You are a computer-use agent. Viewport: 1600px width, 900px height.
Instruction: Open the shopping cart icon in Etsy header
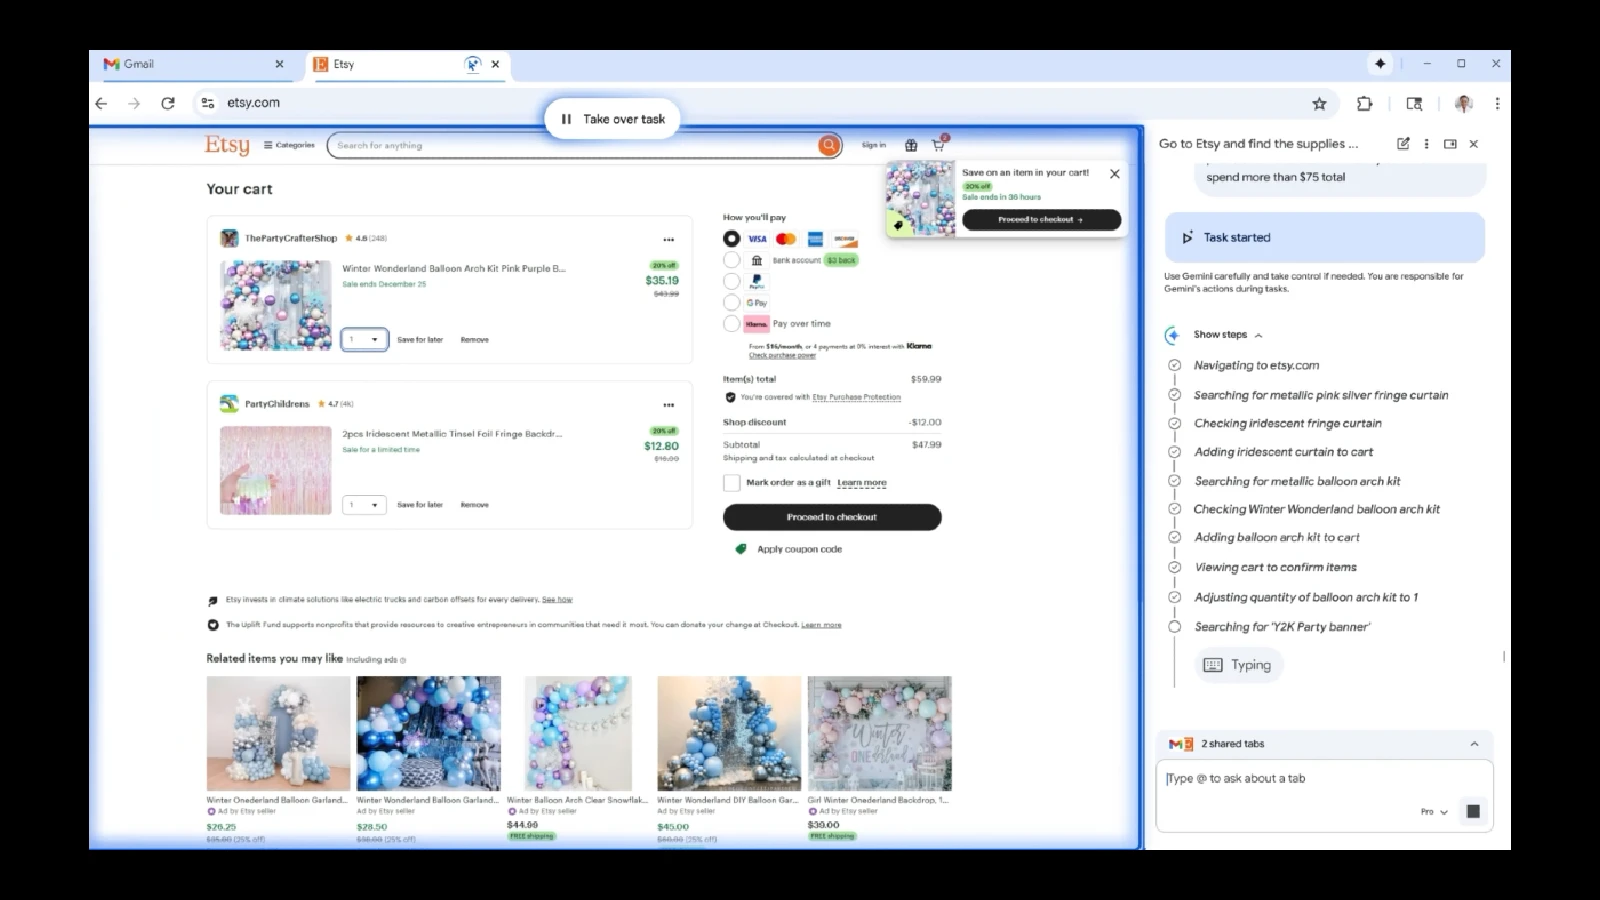pos(938,146)
